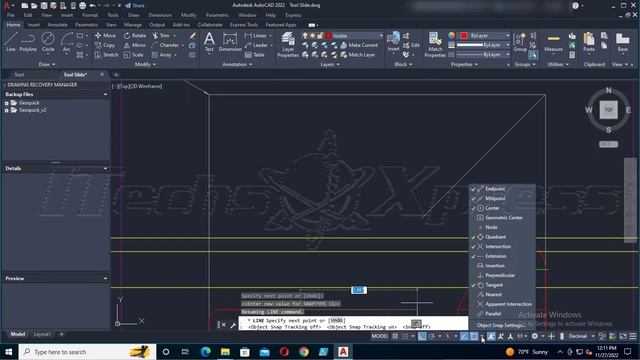Open the Leader dropdown

pos(271,45)
